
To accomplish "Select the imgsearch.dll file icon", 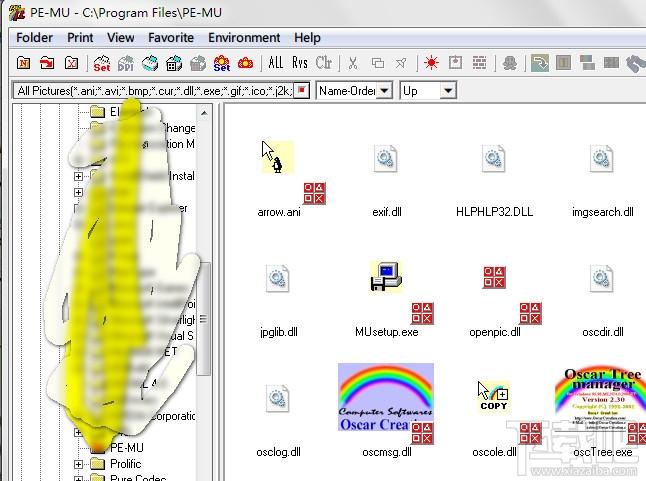I will [x=602, y=158].
